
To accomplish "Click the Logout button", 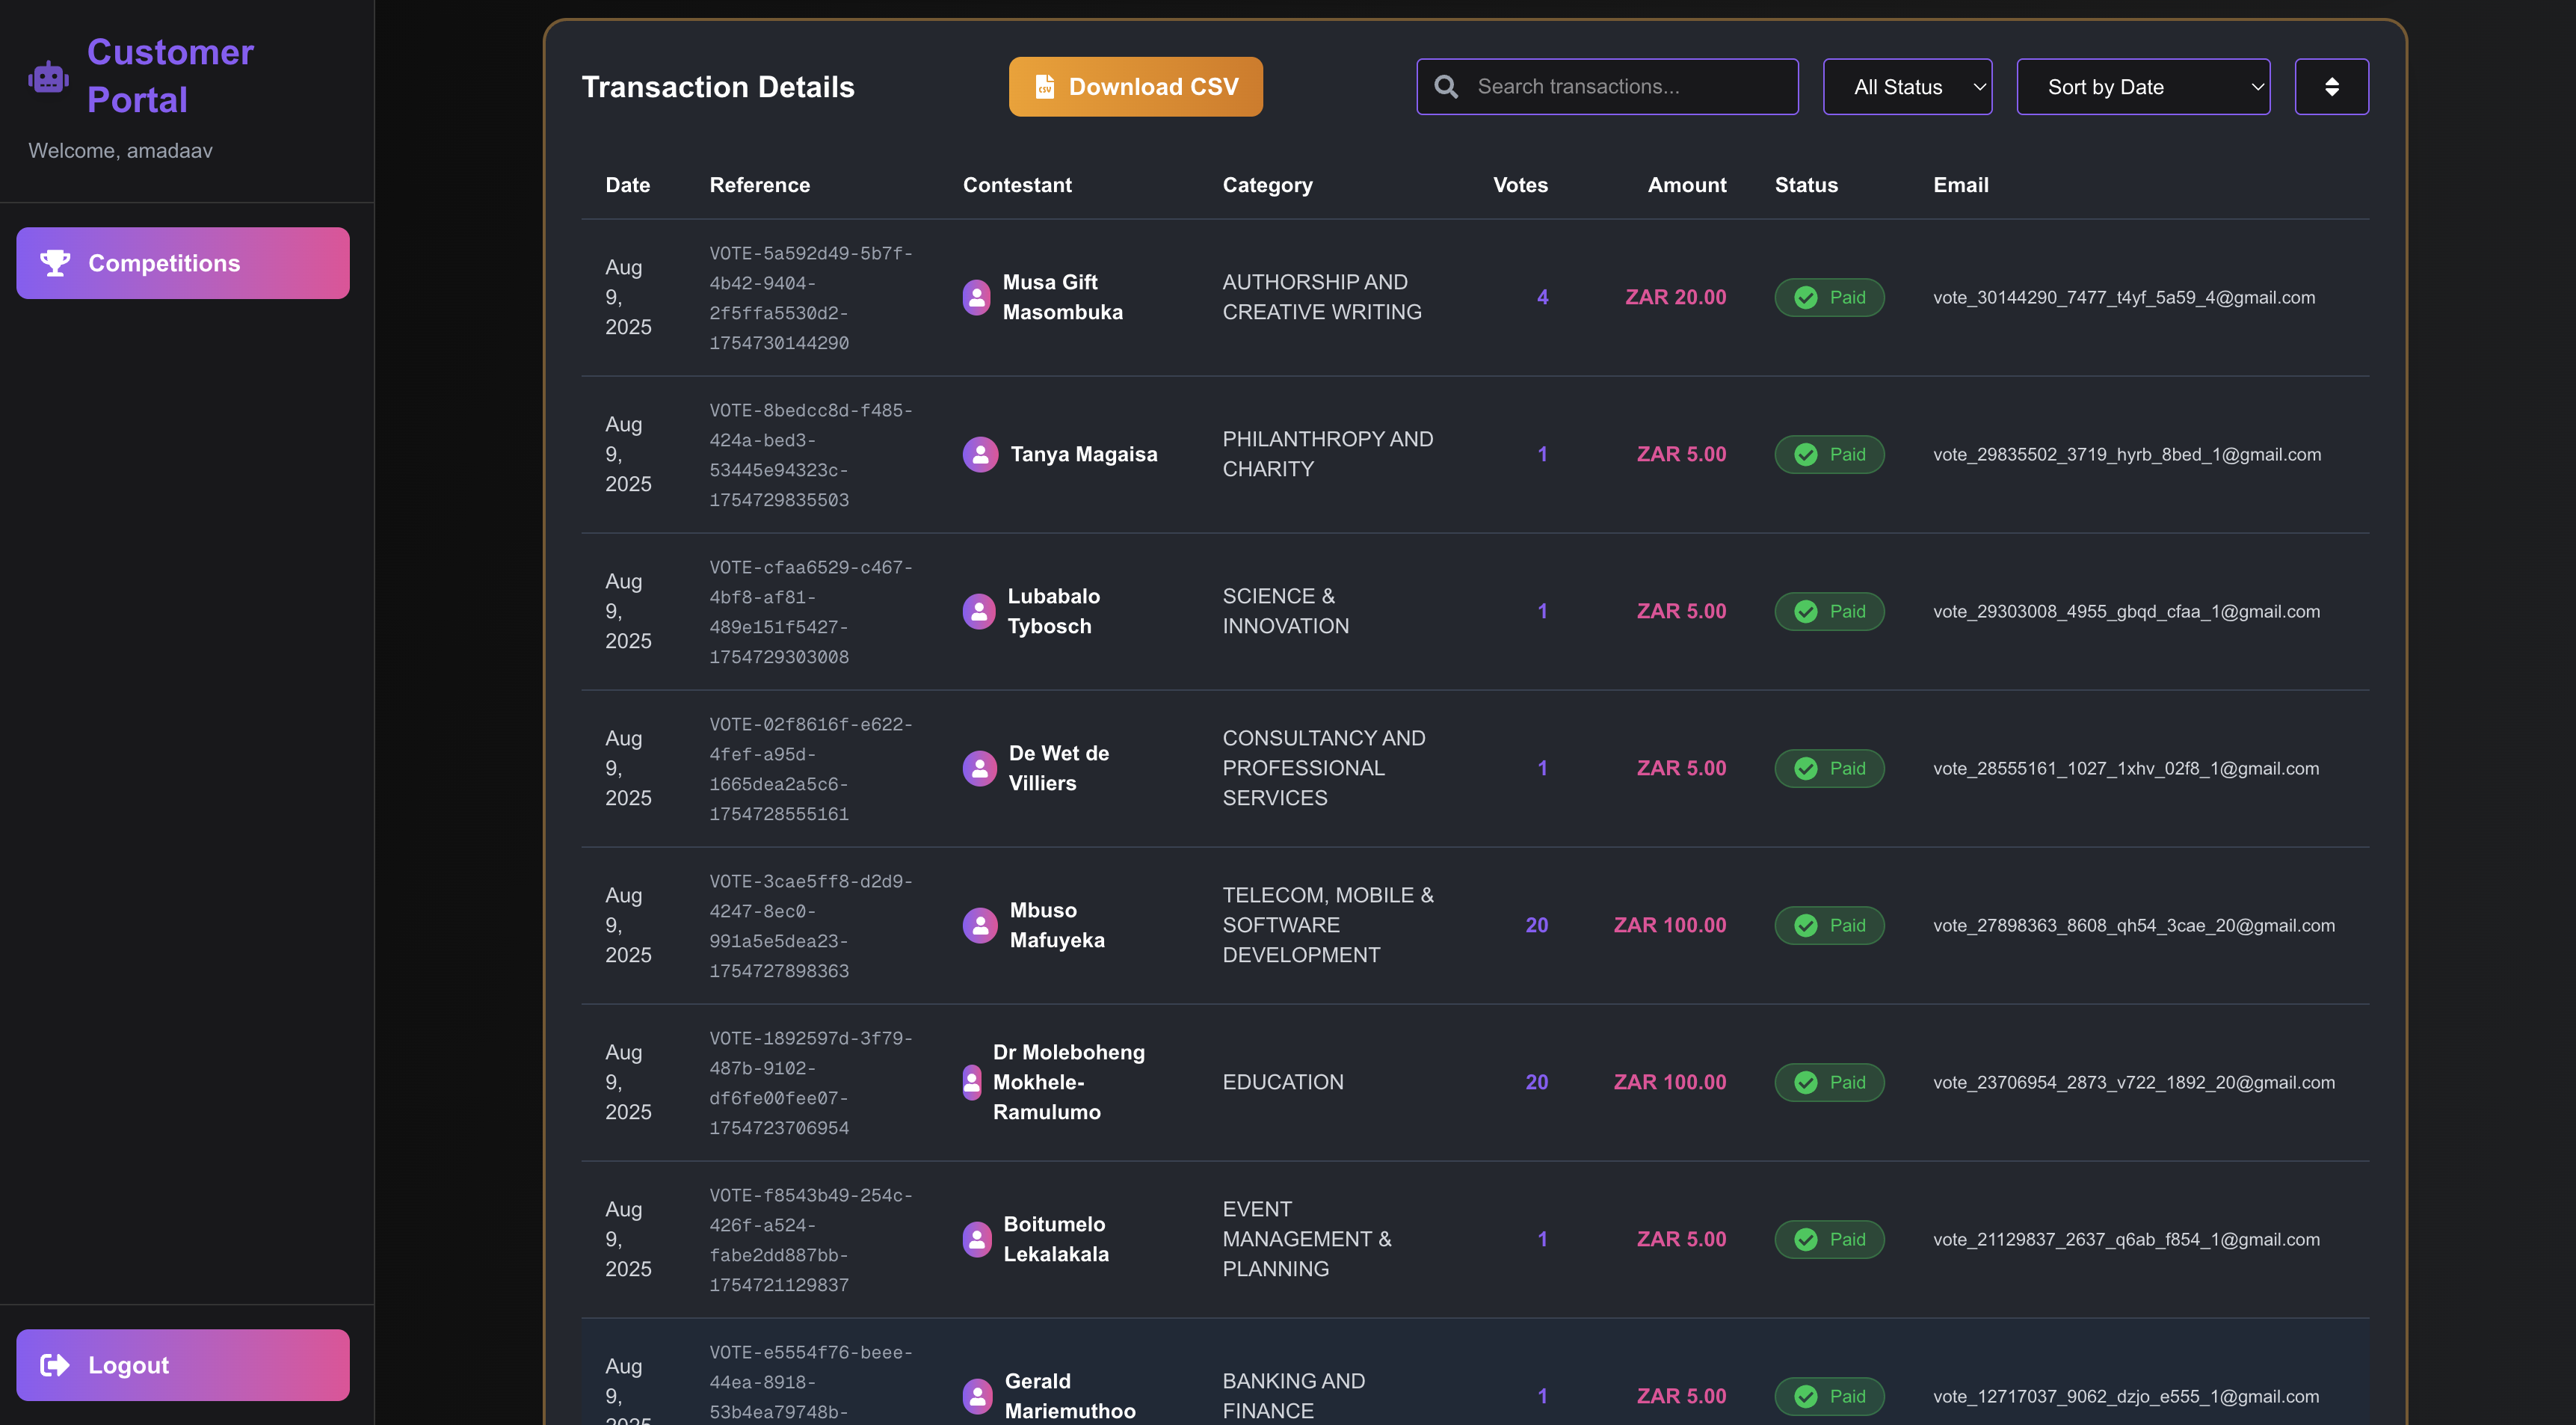I will point(182,1364).
